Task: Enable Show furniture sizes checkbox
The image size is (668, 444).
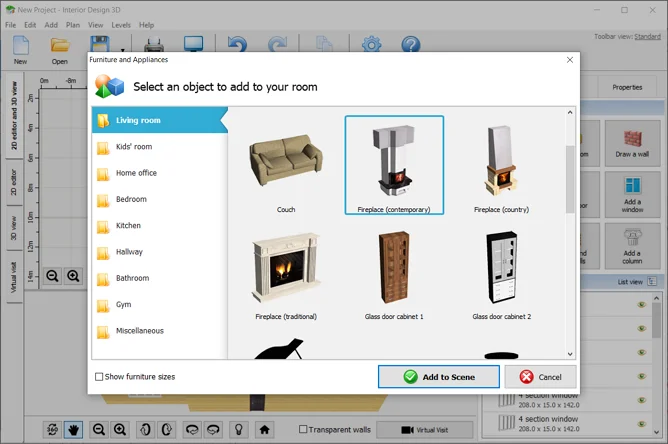Action: (x=99, y=377)
